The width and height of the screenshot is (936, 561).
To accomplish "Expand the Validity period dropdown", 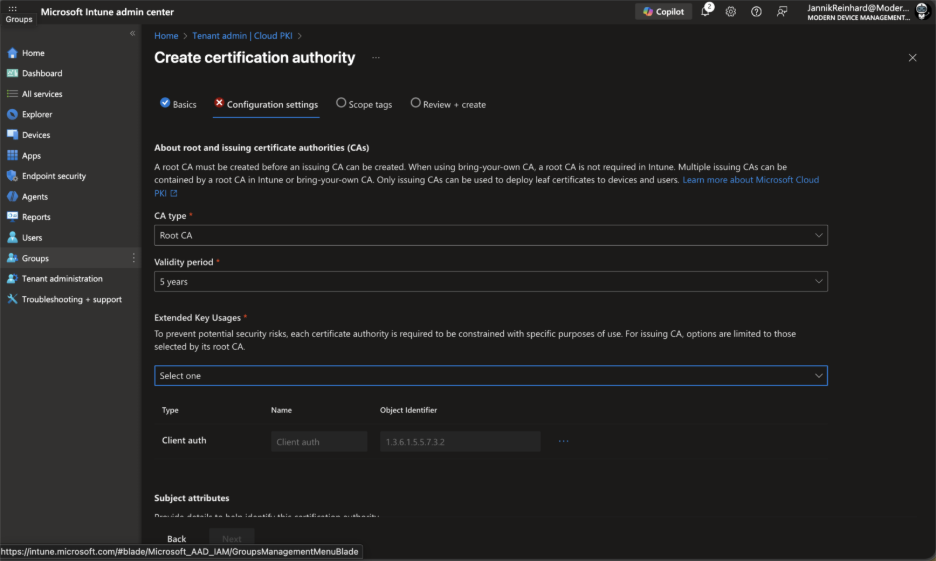I will click(x=490, y=282).
